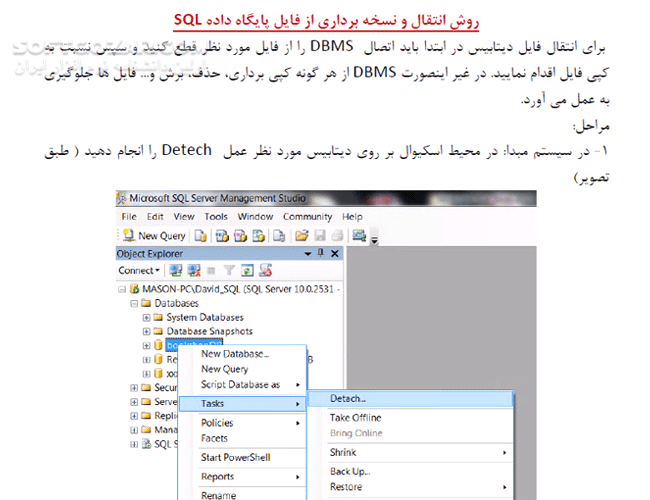Click the Stop square icon in Object Explorer
This screenshot has height=500, width=650.
[211, 271]
